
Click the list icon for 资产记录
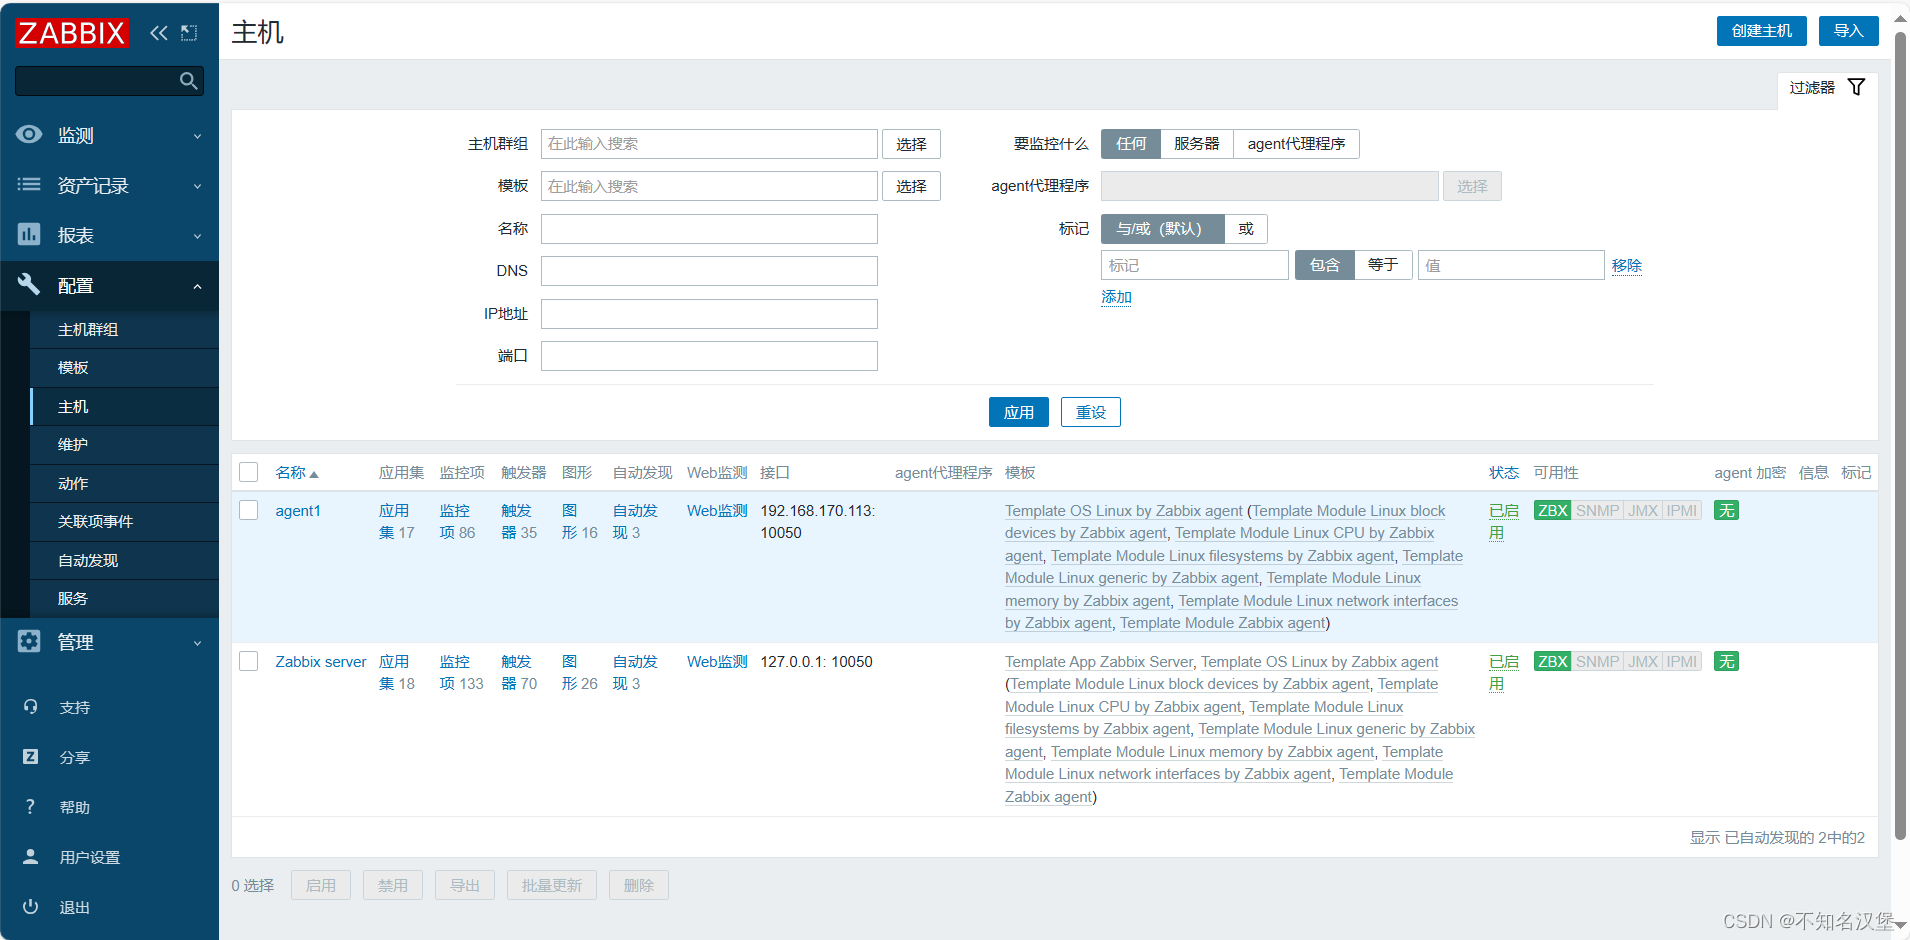click(29, 184)
